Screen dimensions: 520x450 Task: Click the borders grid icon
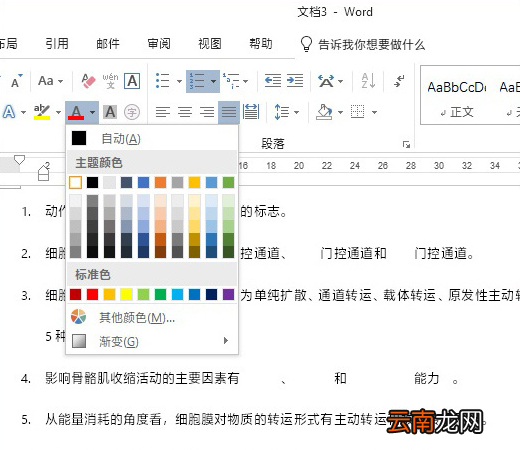point(358,112)
